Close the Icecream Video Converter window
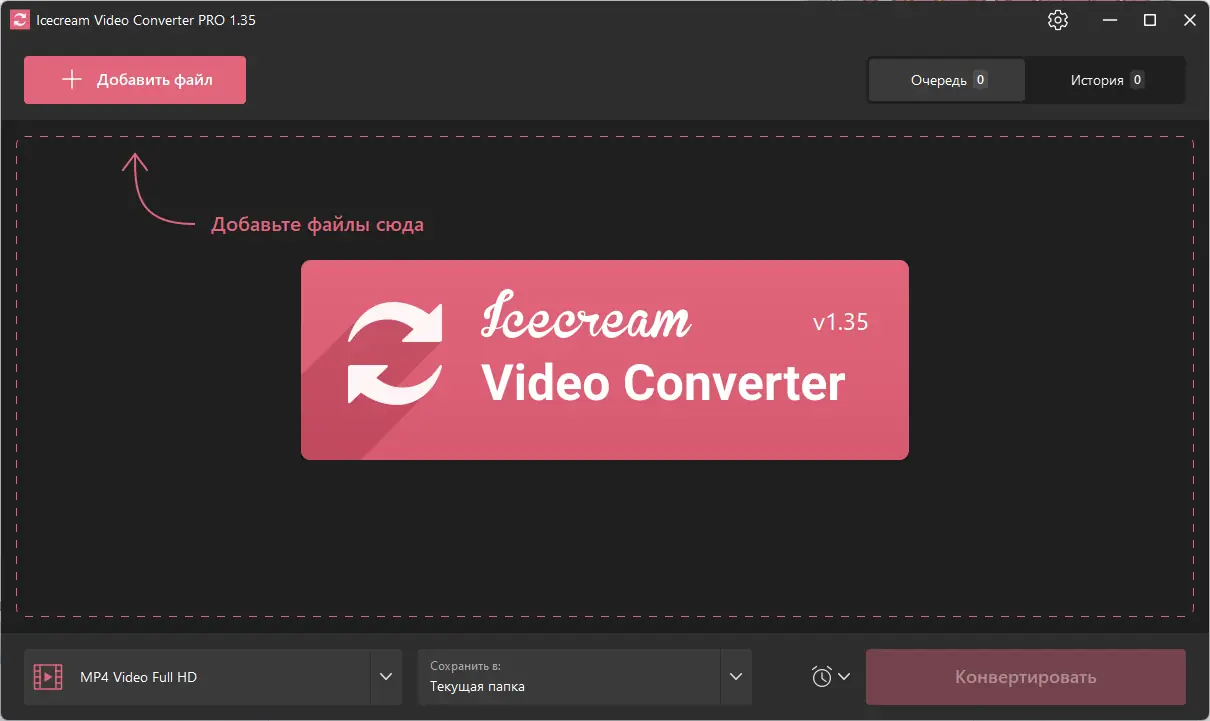Image resolution: width=1210 pixels, height=721 pixels. click(1189, 20)
